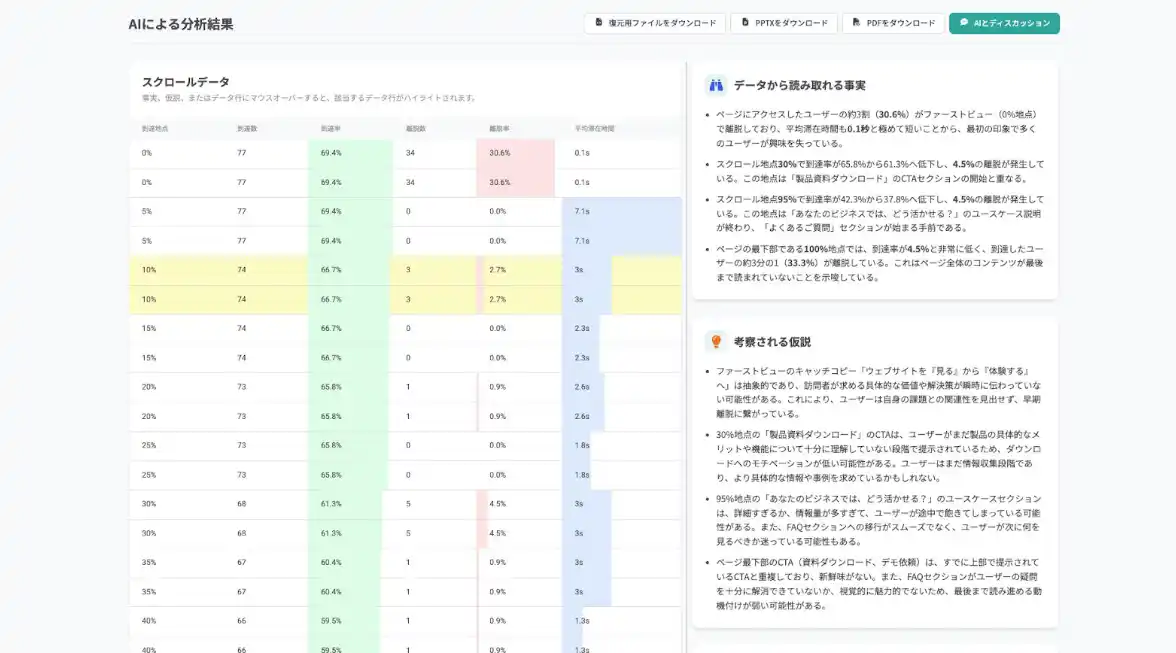Click the 4.5% cell in first 30% row
The image size is (1176, 653).
[498, 504]
